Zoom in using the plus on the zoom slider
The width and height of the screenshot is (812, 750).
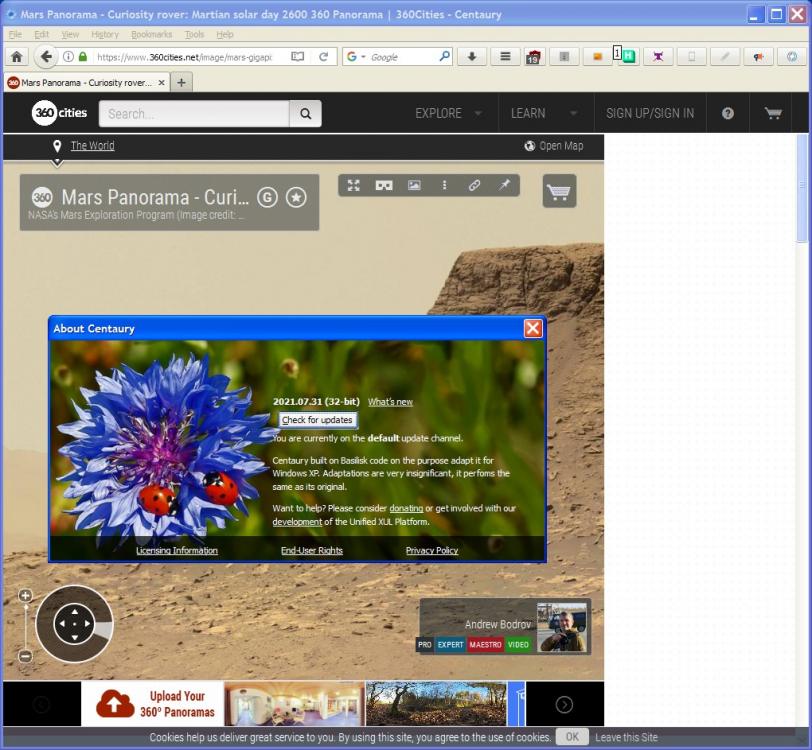coord(25,594)
